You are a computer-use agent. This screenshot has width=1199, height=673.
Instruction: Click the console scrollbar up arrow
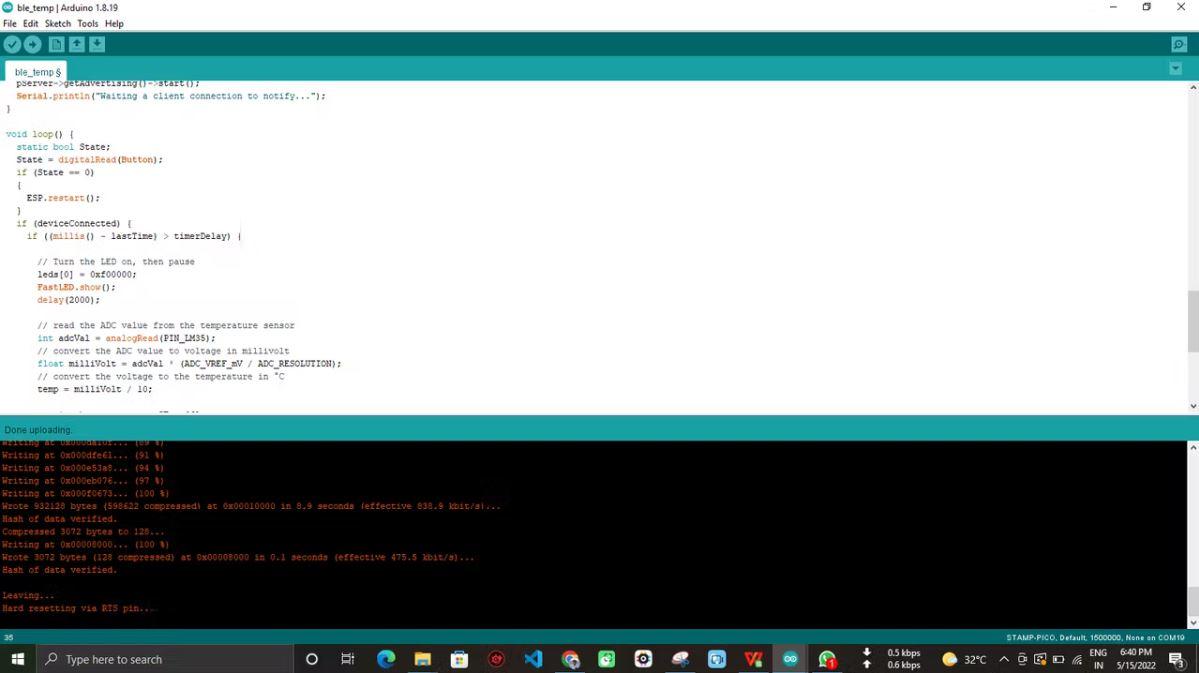tap(1193, 447)
